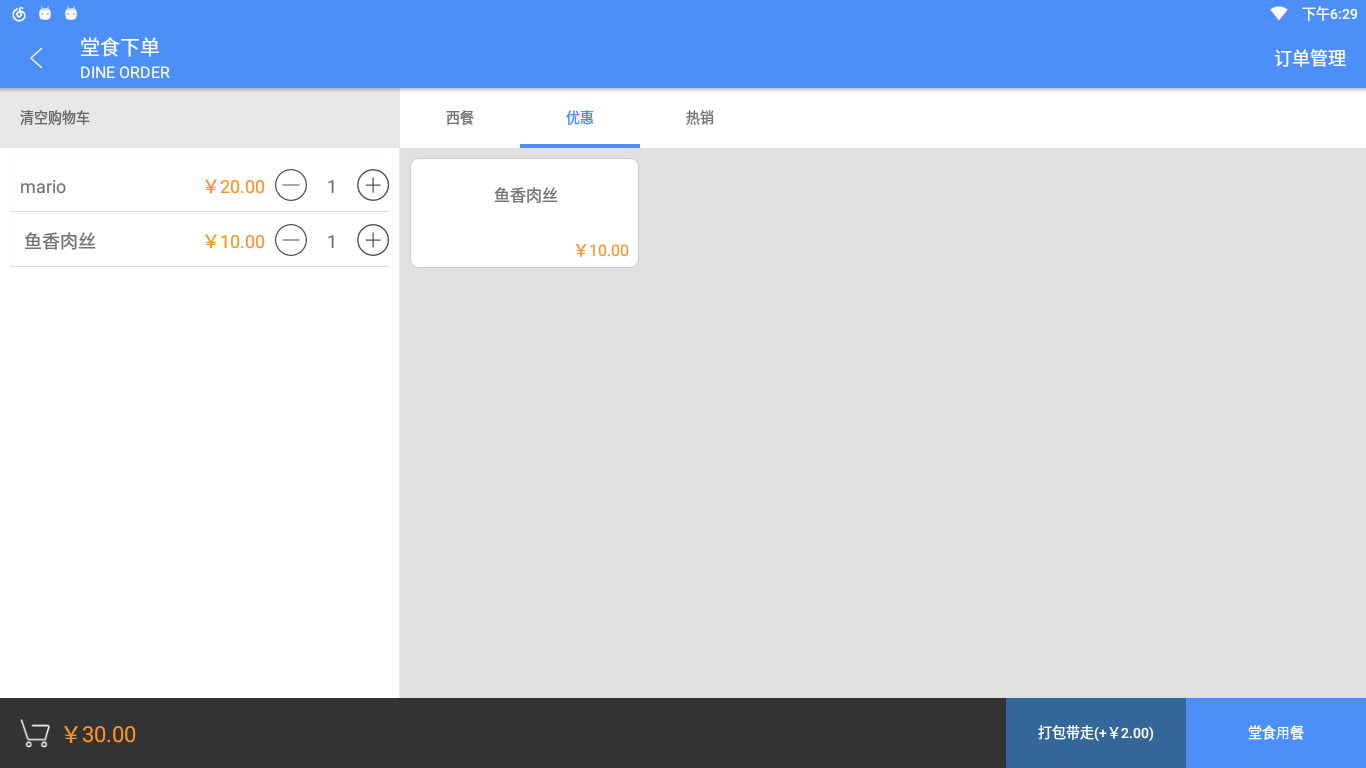This screenshot has width=1366, height=768.
Task: Click the shopping cart icon
Action: [x=35, y=734]
